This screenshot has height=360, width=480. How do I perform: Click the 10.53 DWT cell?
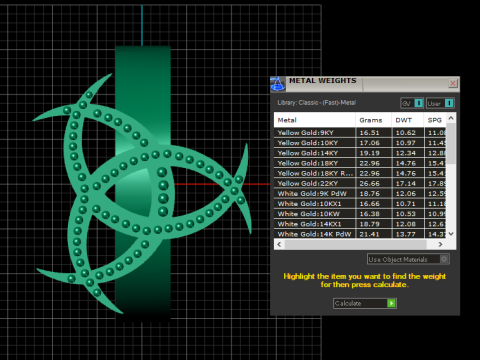coord(408,214)
